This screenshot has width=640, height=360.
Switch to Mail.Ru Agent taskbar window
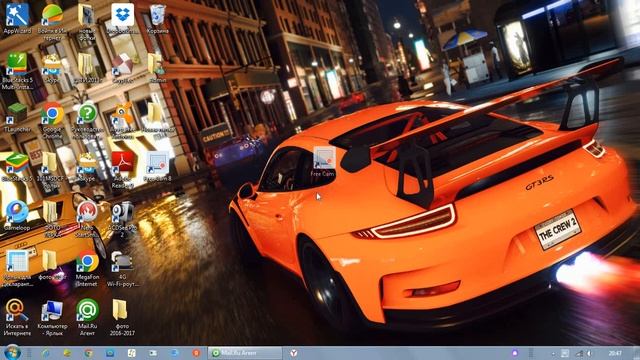pyautogui.click(x=245, y=353)
